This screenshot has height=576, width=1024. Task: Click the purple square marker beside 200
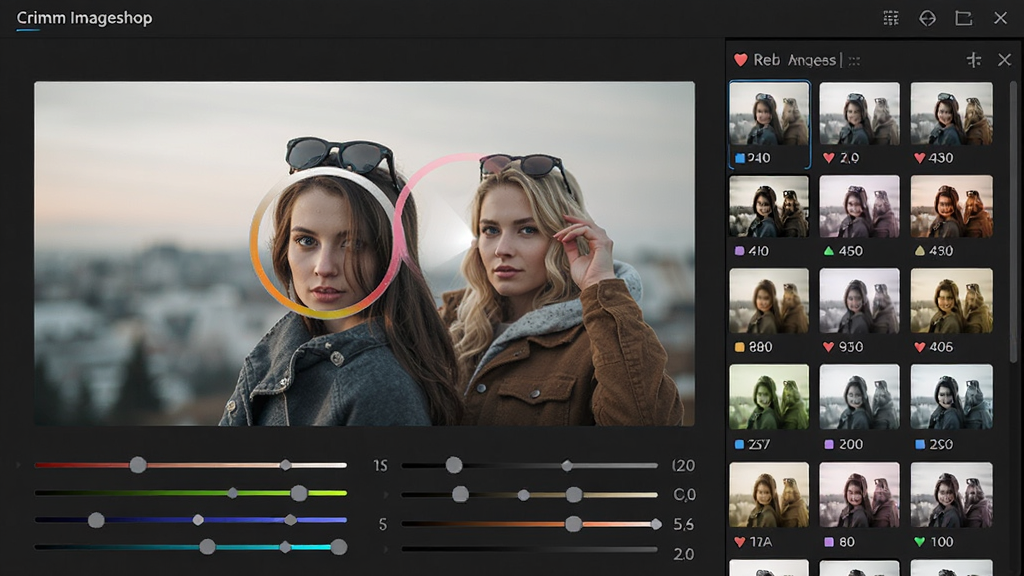coord(829,445)
